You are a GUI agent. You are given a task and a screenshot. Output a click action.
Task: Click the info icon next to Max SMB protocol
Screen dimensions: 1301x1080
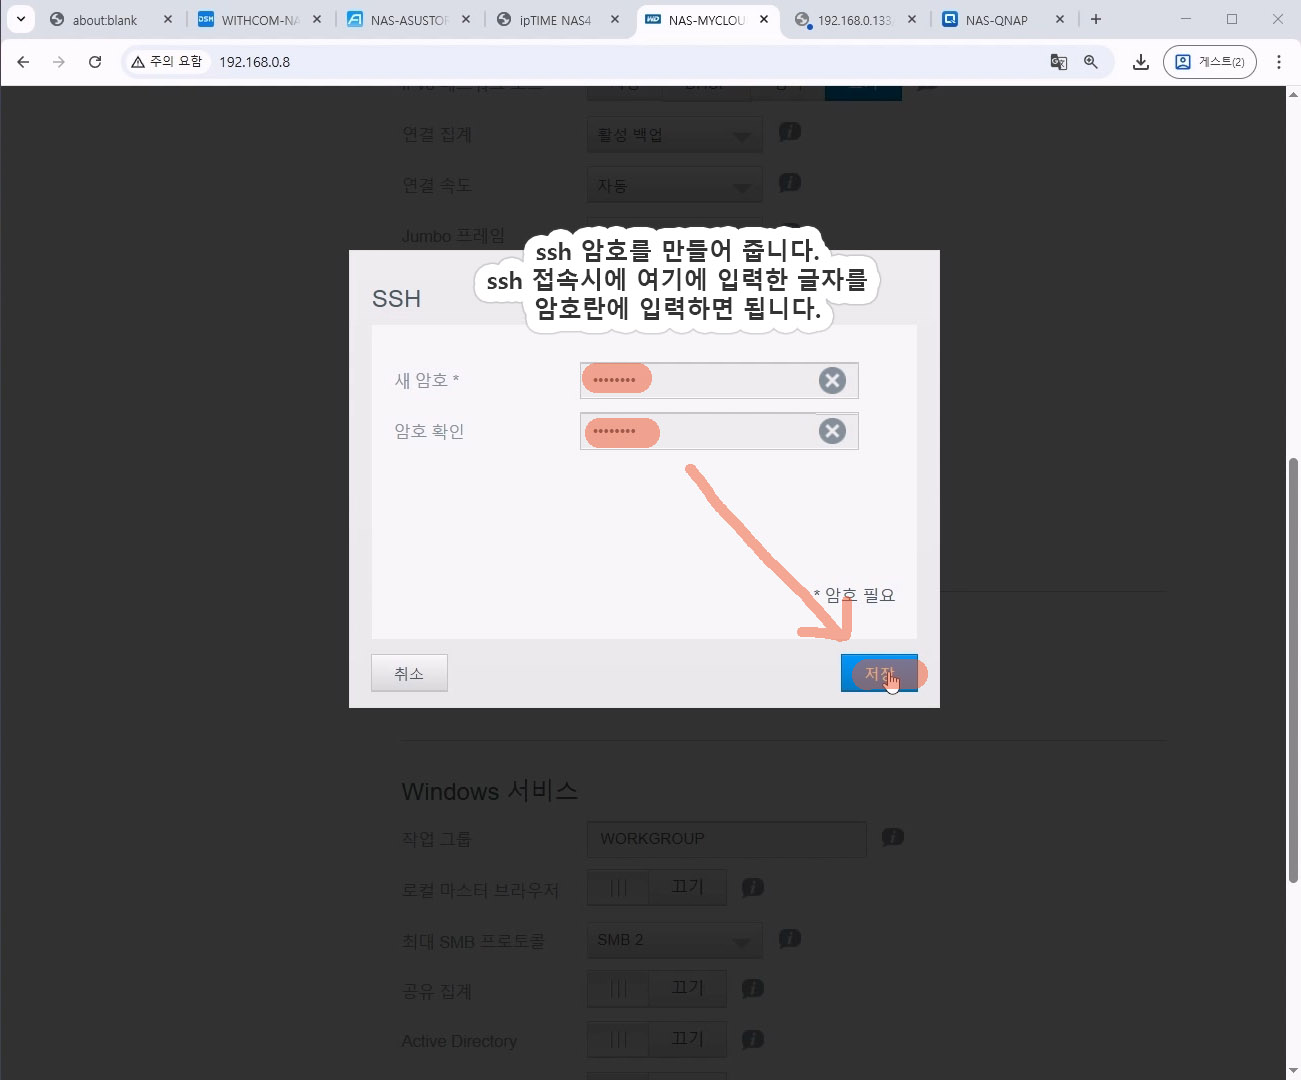click(790, 938)
